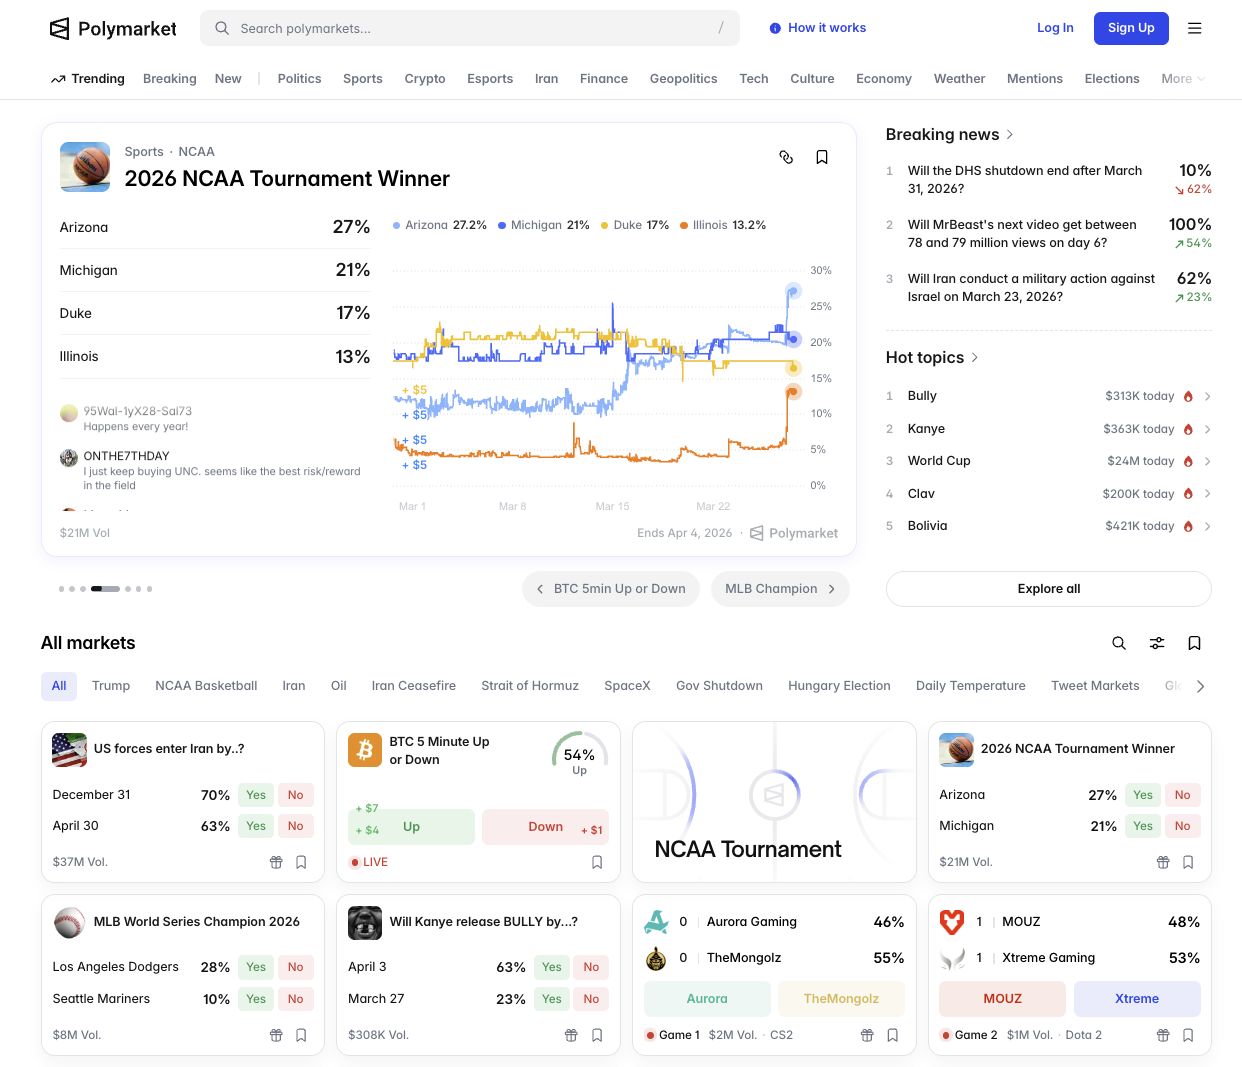Click the Explore all button
The width and height of the screenshot is (1242, 1067).
click(1048, 589)
